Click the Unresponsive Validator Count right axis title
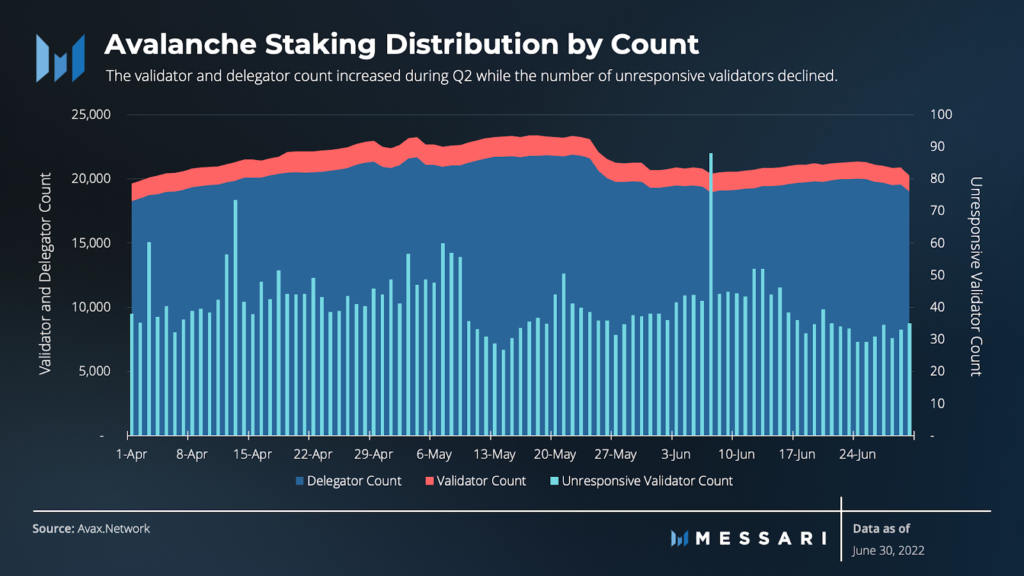 976,276
